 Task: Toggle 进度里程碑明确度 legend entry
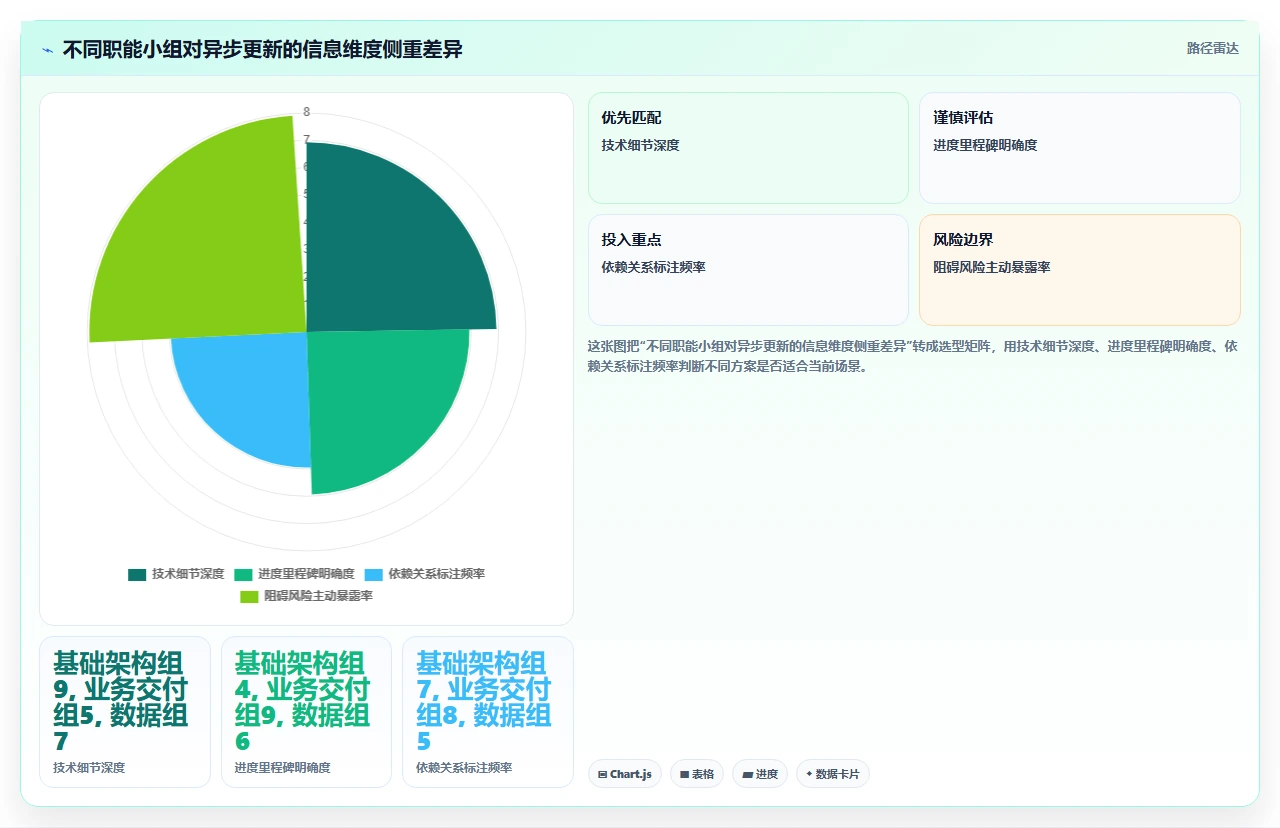click(294, 574)
